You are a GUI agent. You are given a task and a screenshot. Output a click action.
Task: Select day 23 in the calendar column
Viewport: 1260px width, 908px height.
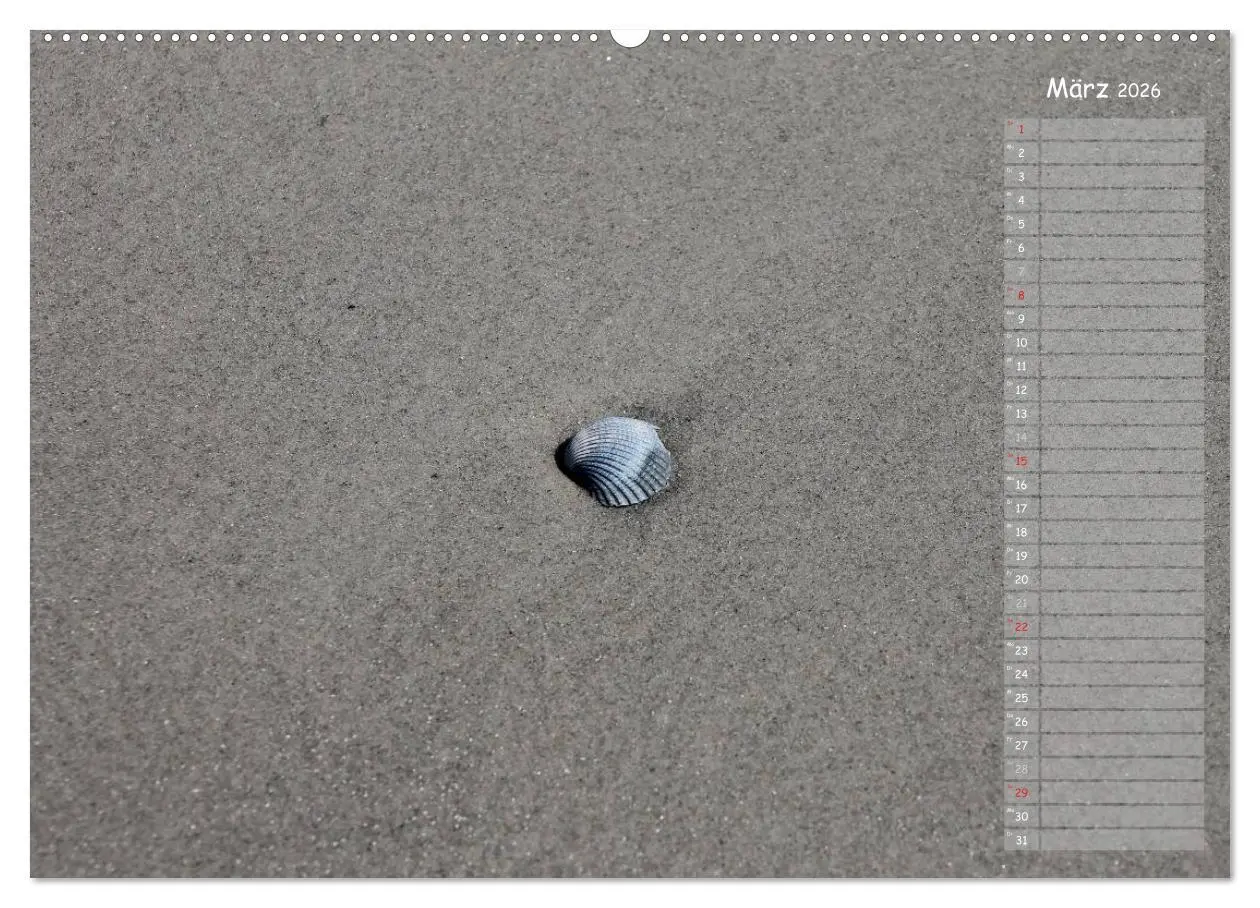click(x=1021, y=651)
